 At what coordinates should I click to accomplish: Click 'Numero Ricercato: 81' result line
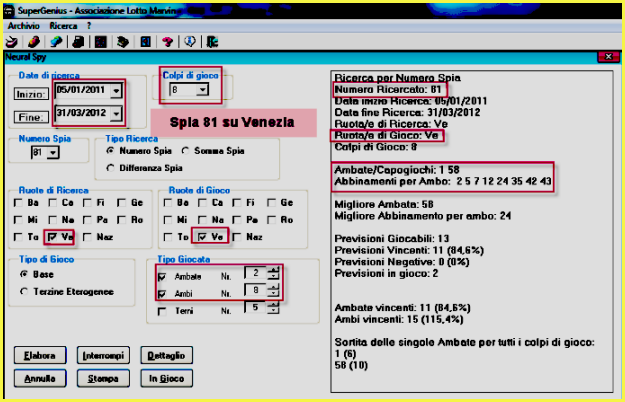point(388,89)
